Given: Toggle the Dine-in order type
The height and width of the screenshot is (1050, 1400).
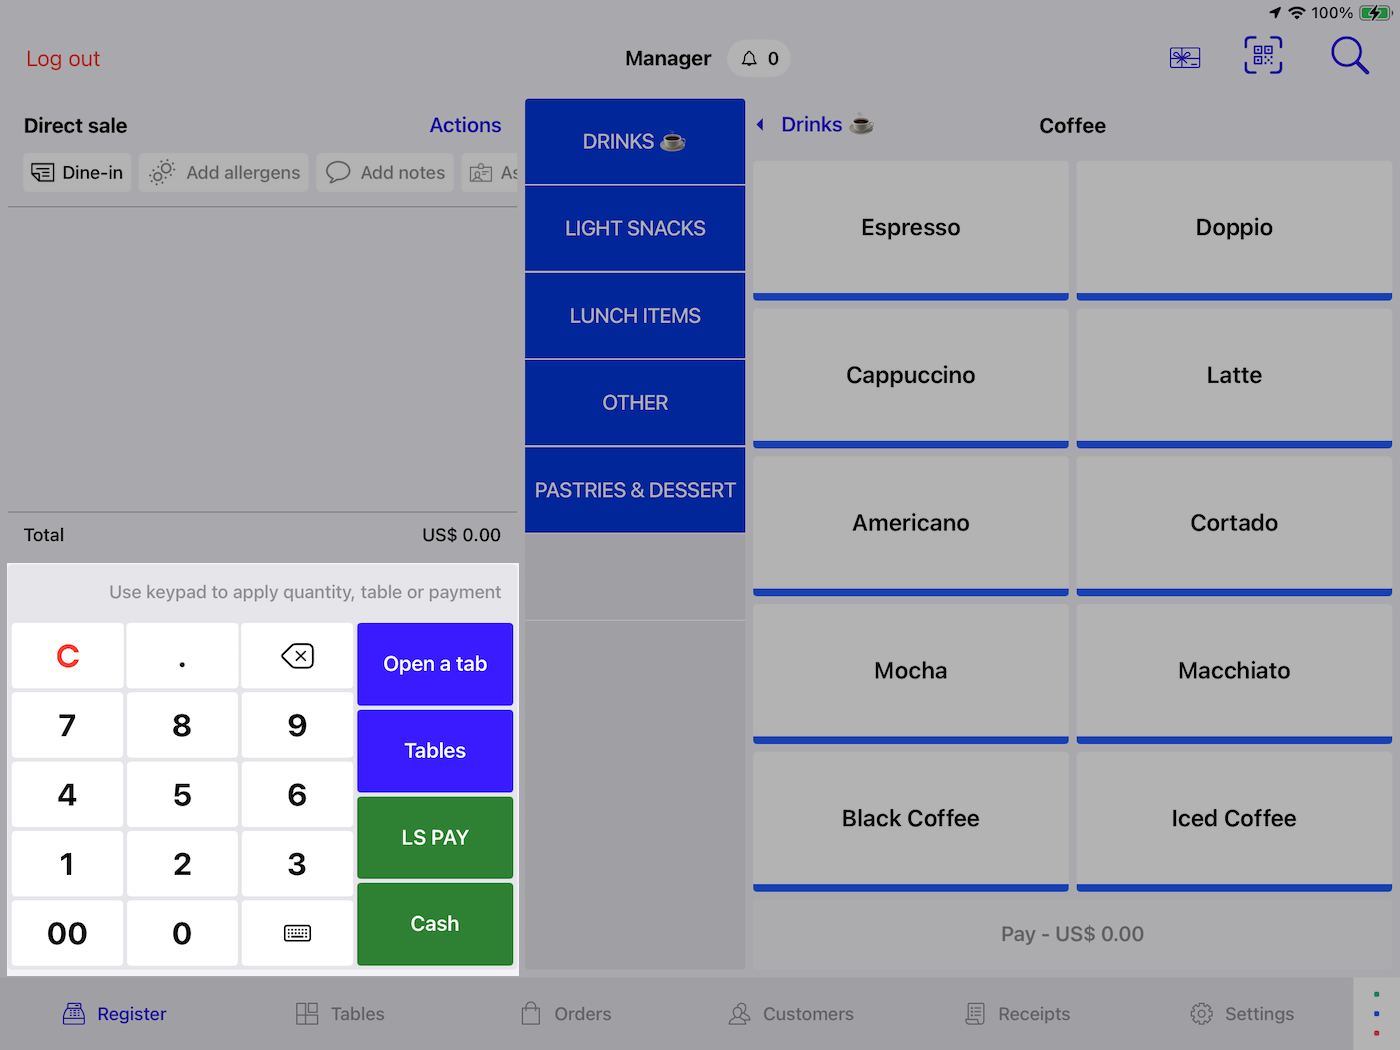Looking at the screenshot, I should click(x=76, y=172).
